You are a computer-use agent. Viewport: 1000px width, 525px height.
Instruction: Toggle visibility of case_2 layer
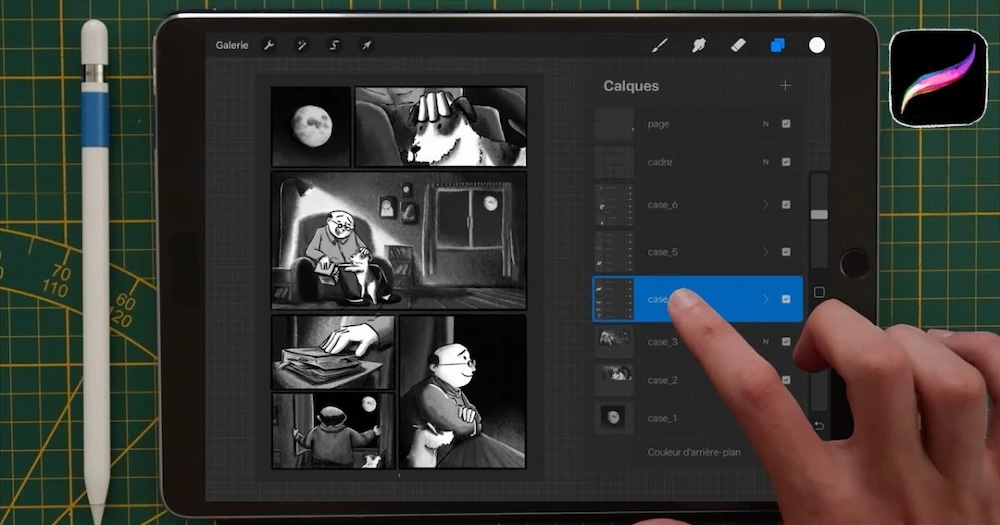[786, 380]
